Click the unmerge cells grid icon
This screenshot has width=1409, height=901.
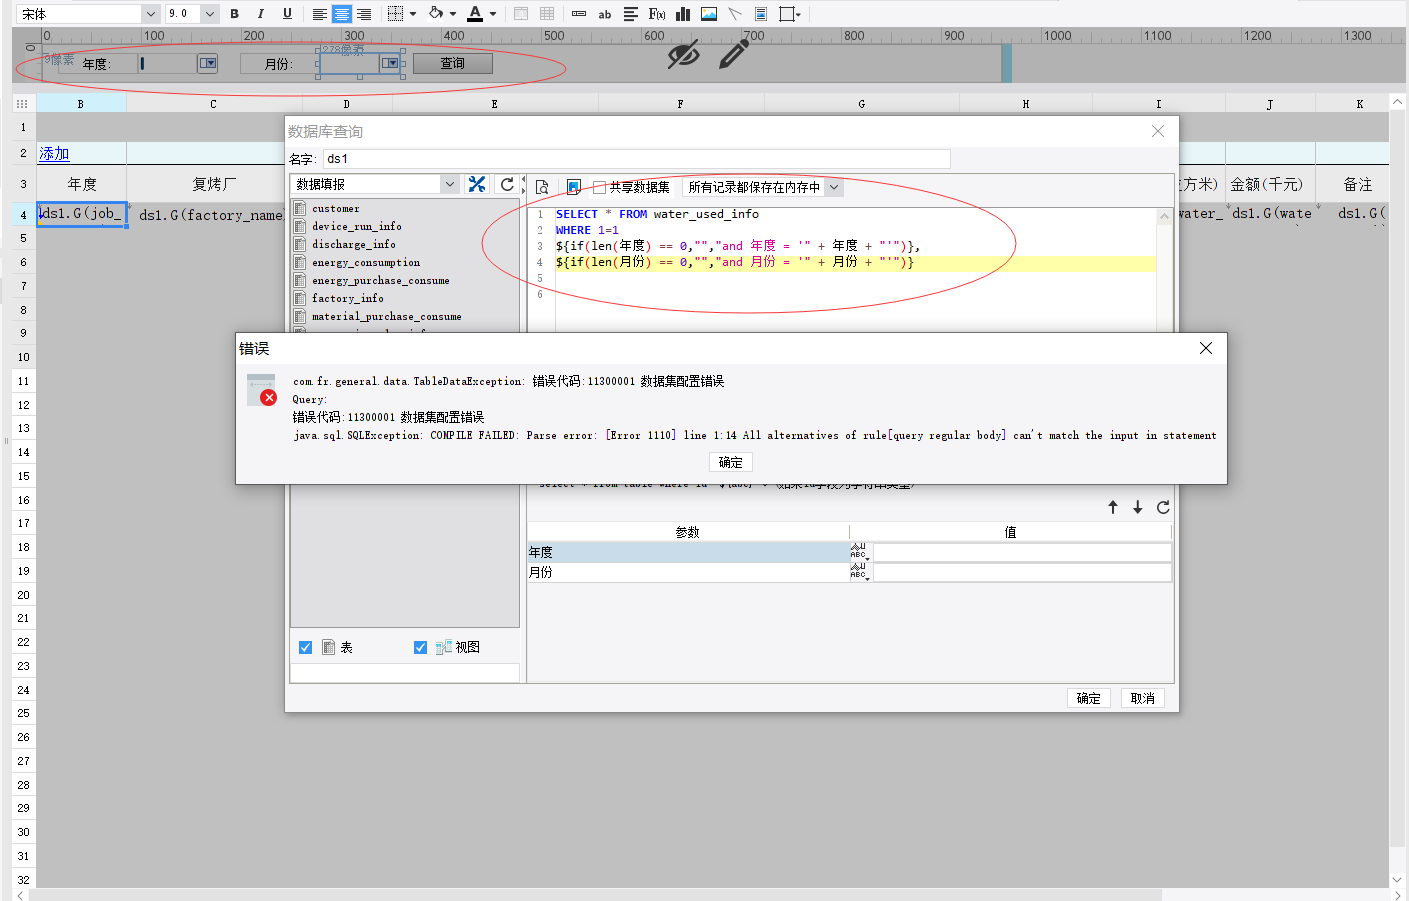point(547,14)
